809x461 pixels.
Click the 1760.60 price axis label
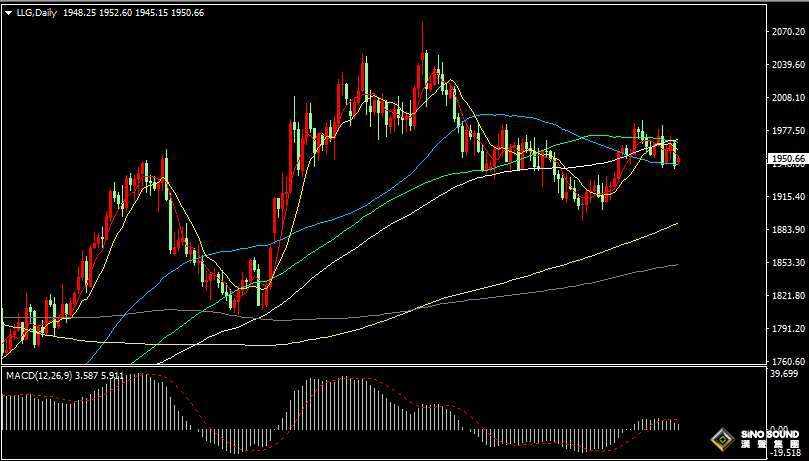coord(787,362)
